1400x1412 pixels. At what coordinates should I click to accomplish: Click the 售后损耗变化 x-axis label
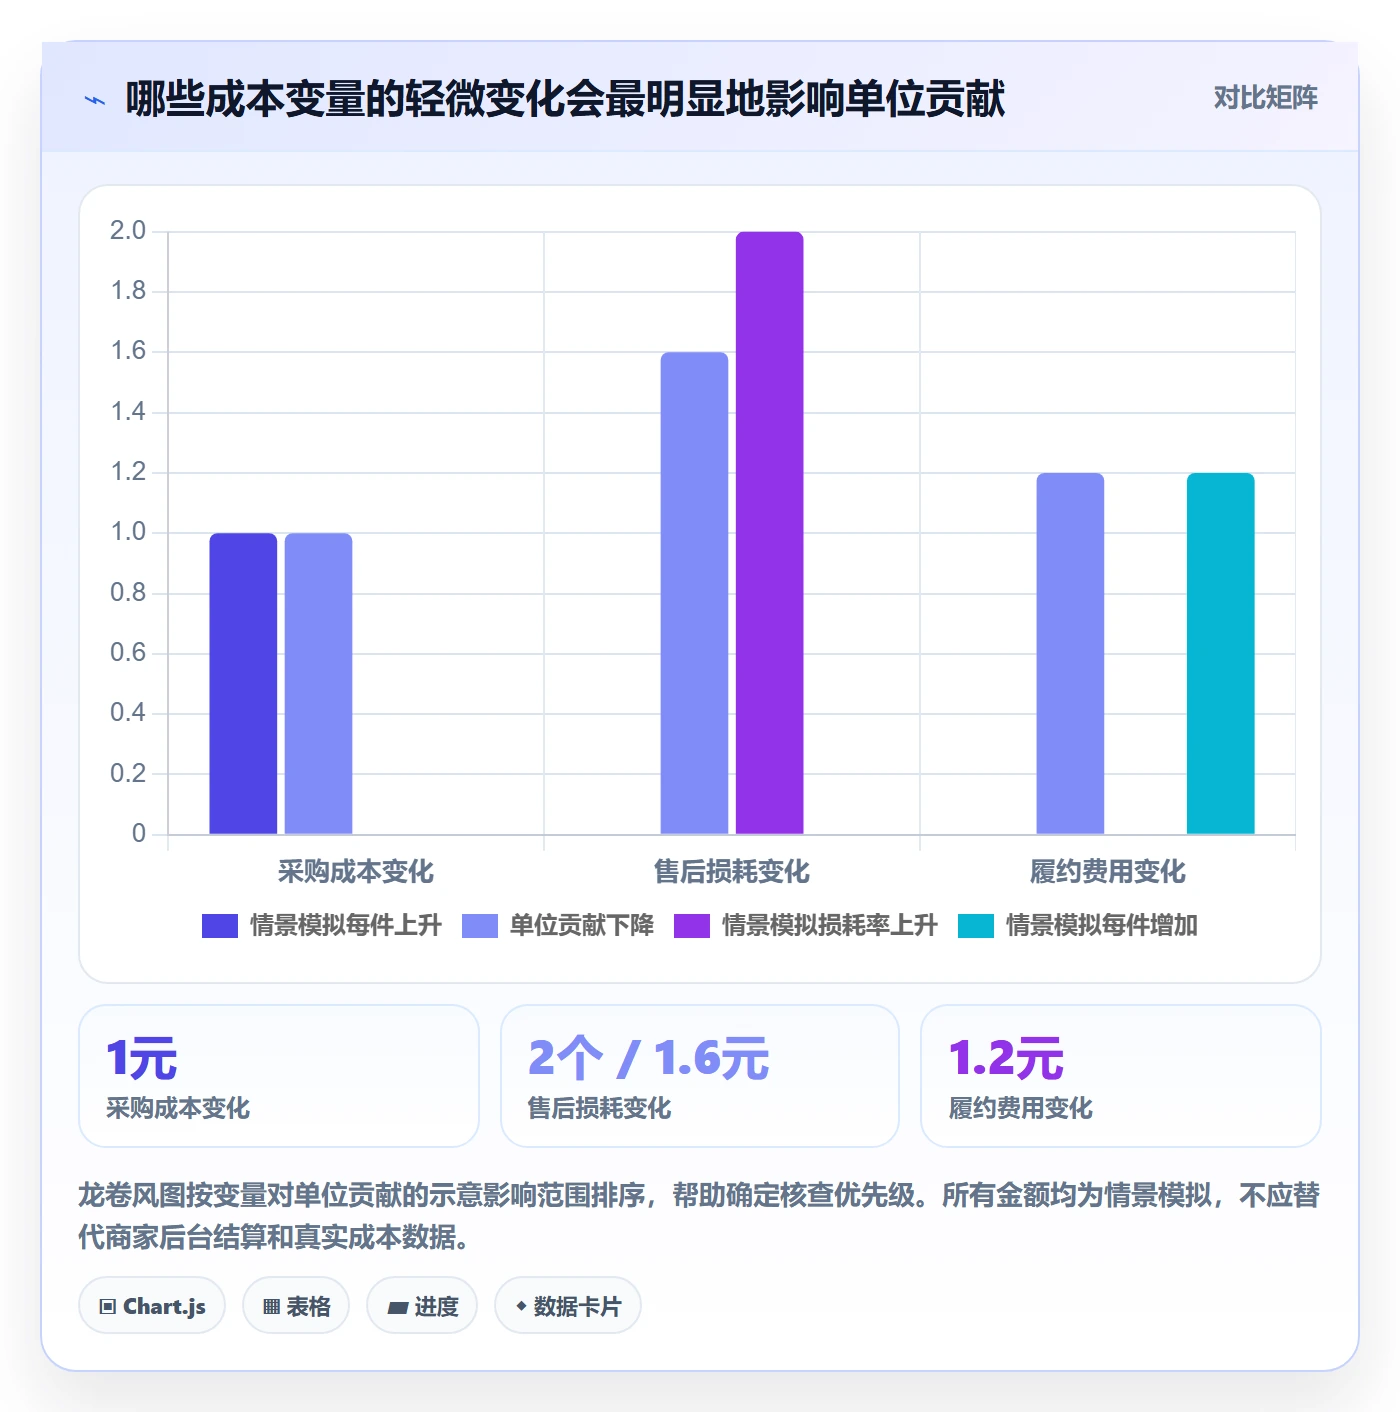[732, 872]
